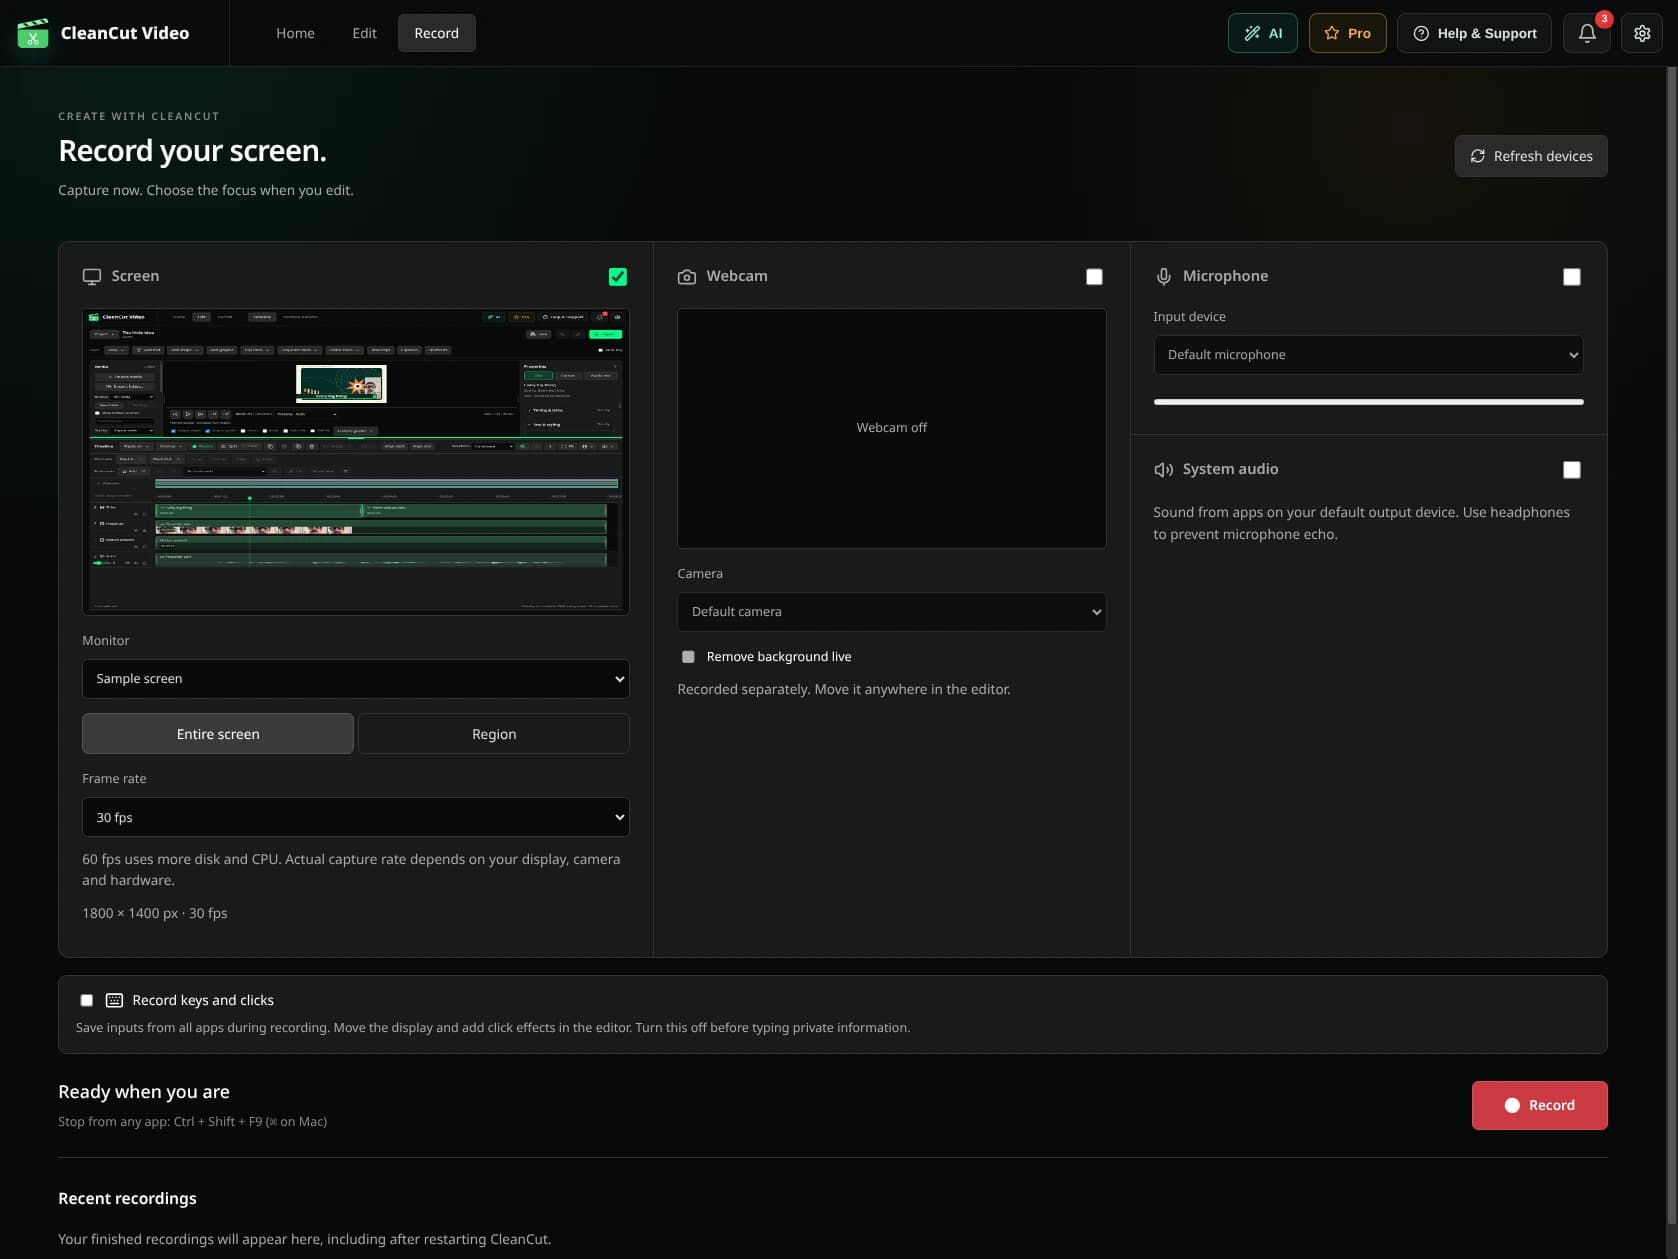
Task: Enable the System audio checkbox
Action: (x=1572, y=470)
